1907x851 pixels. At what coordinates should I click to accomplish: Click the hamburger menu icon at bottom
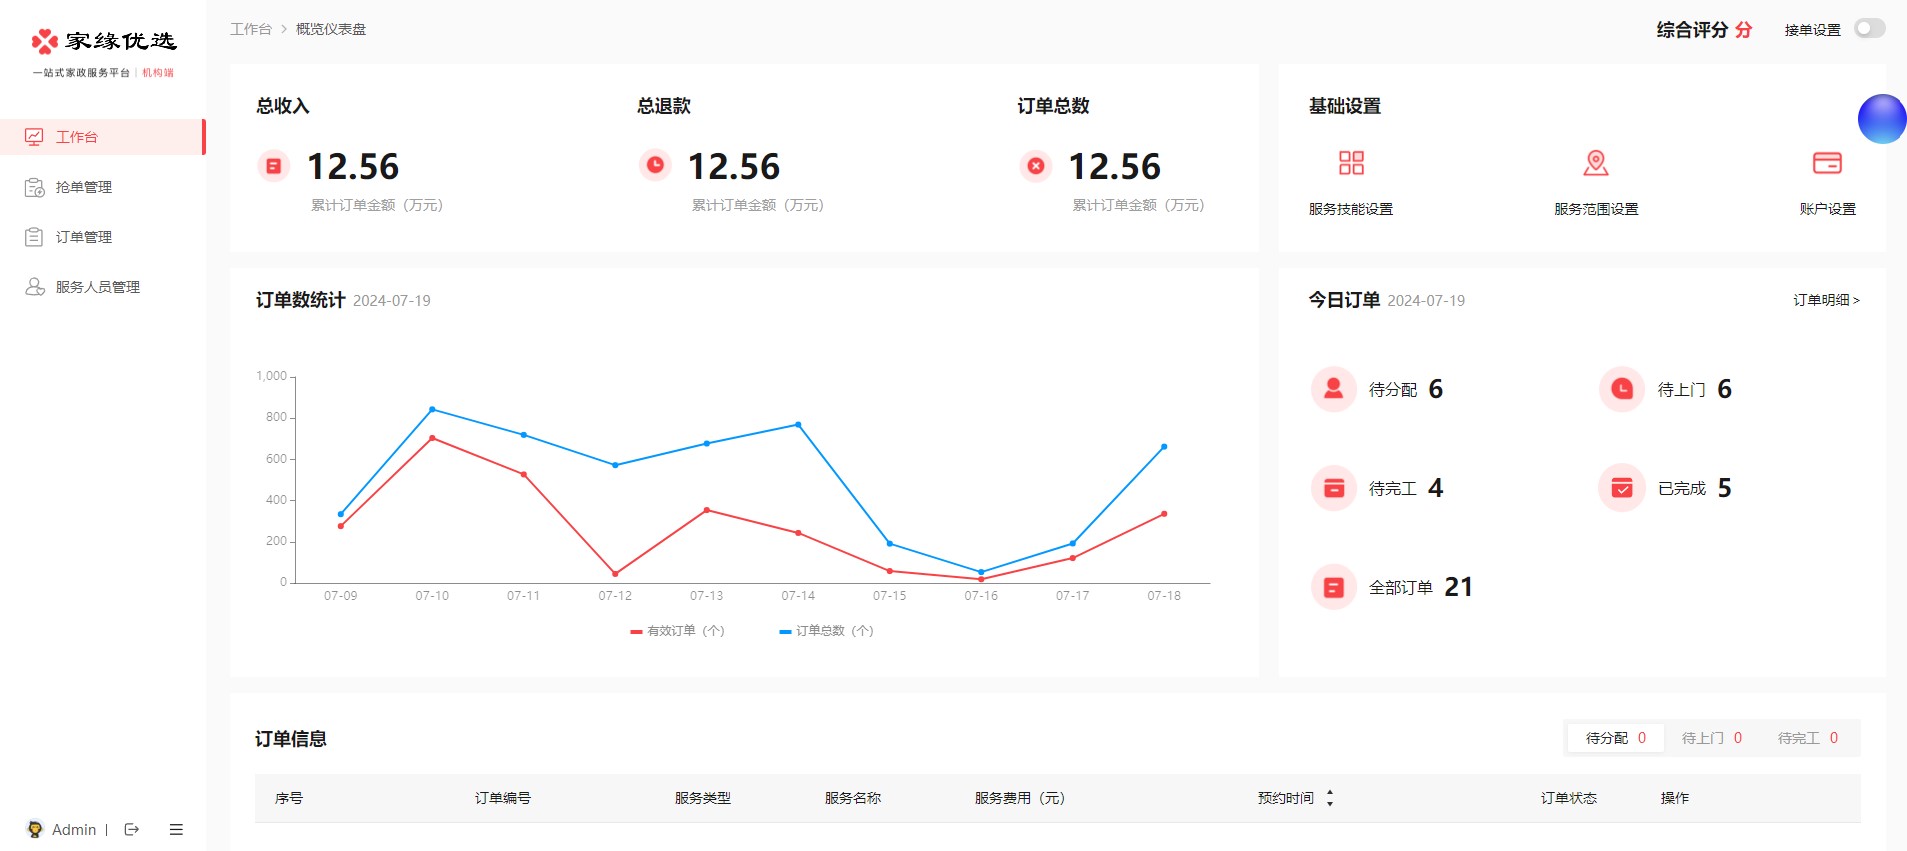[176, 829]
